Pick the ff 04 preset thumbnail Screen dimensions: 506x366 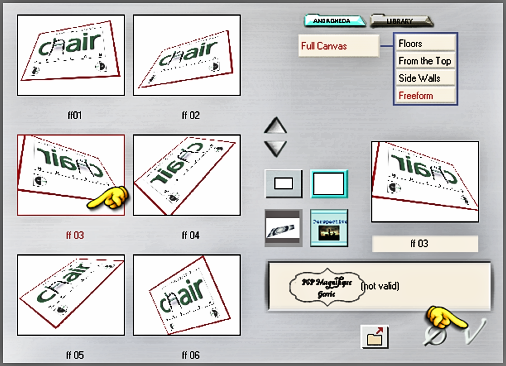pyautogui.click(x=187, y=175)
